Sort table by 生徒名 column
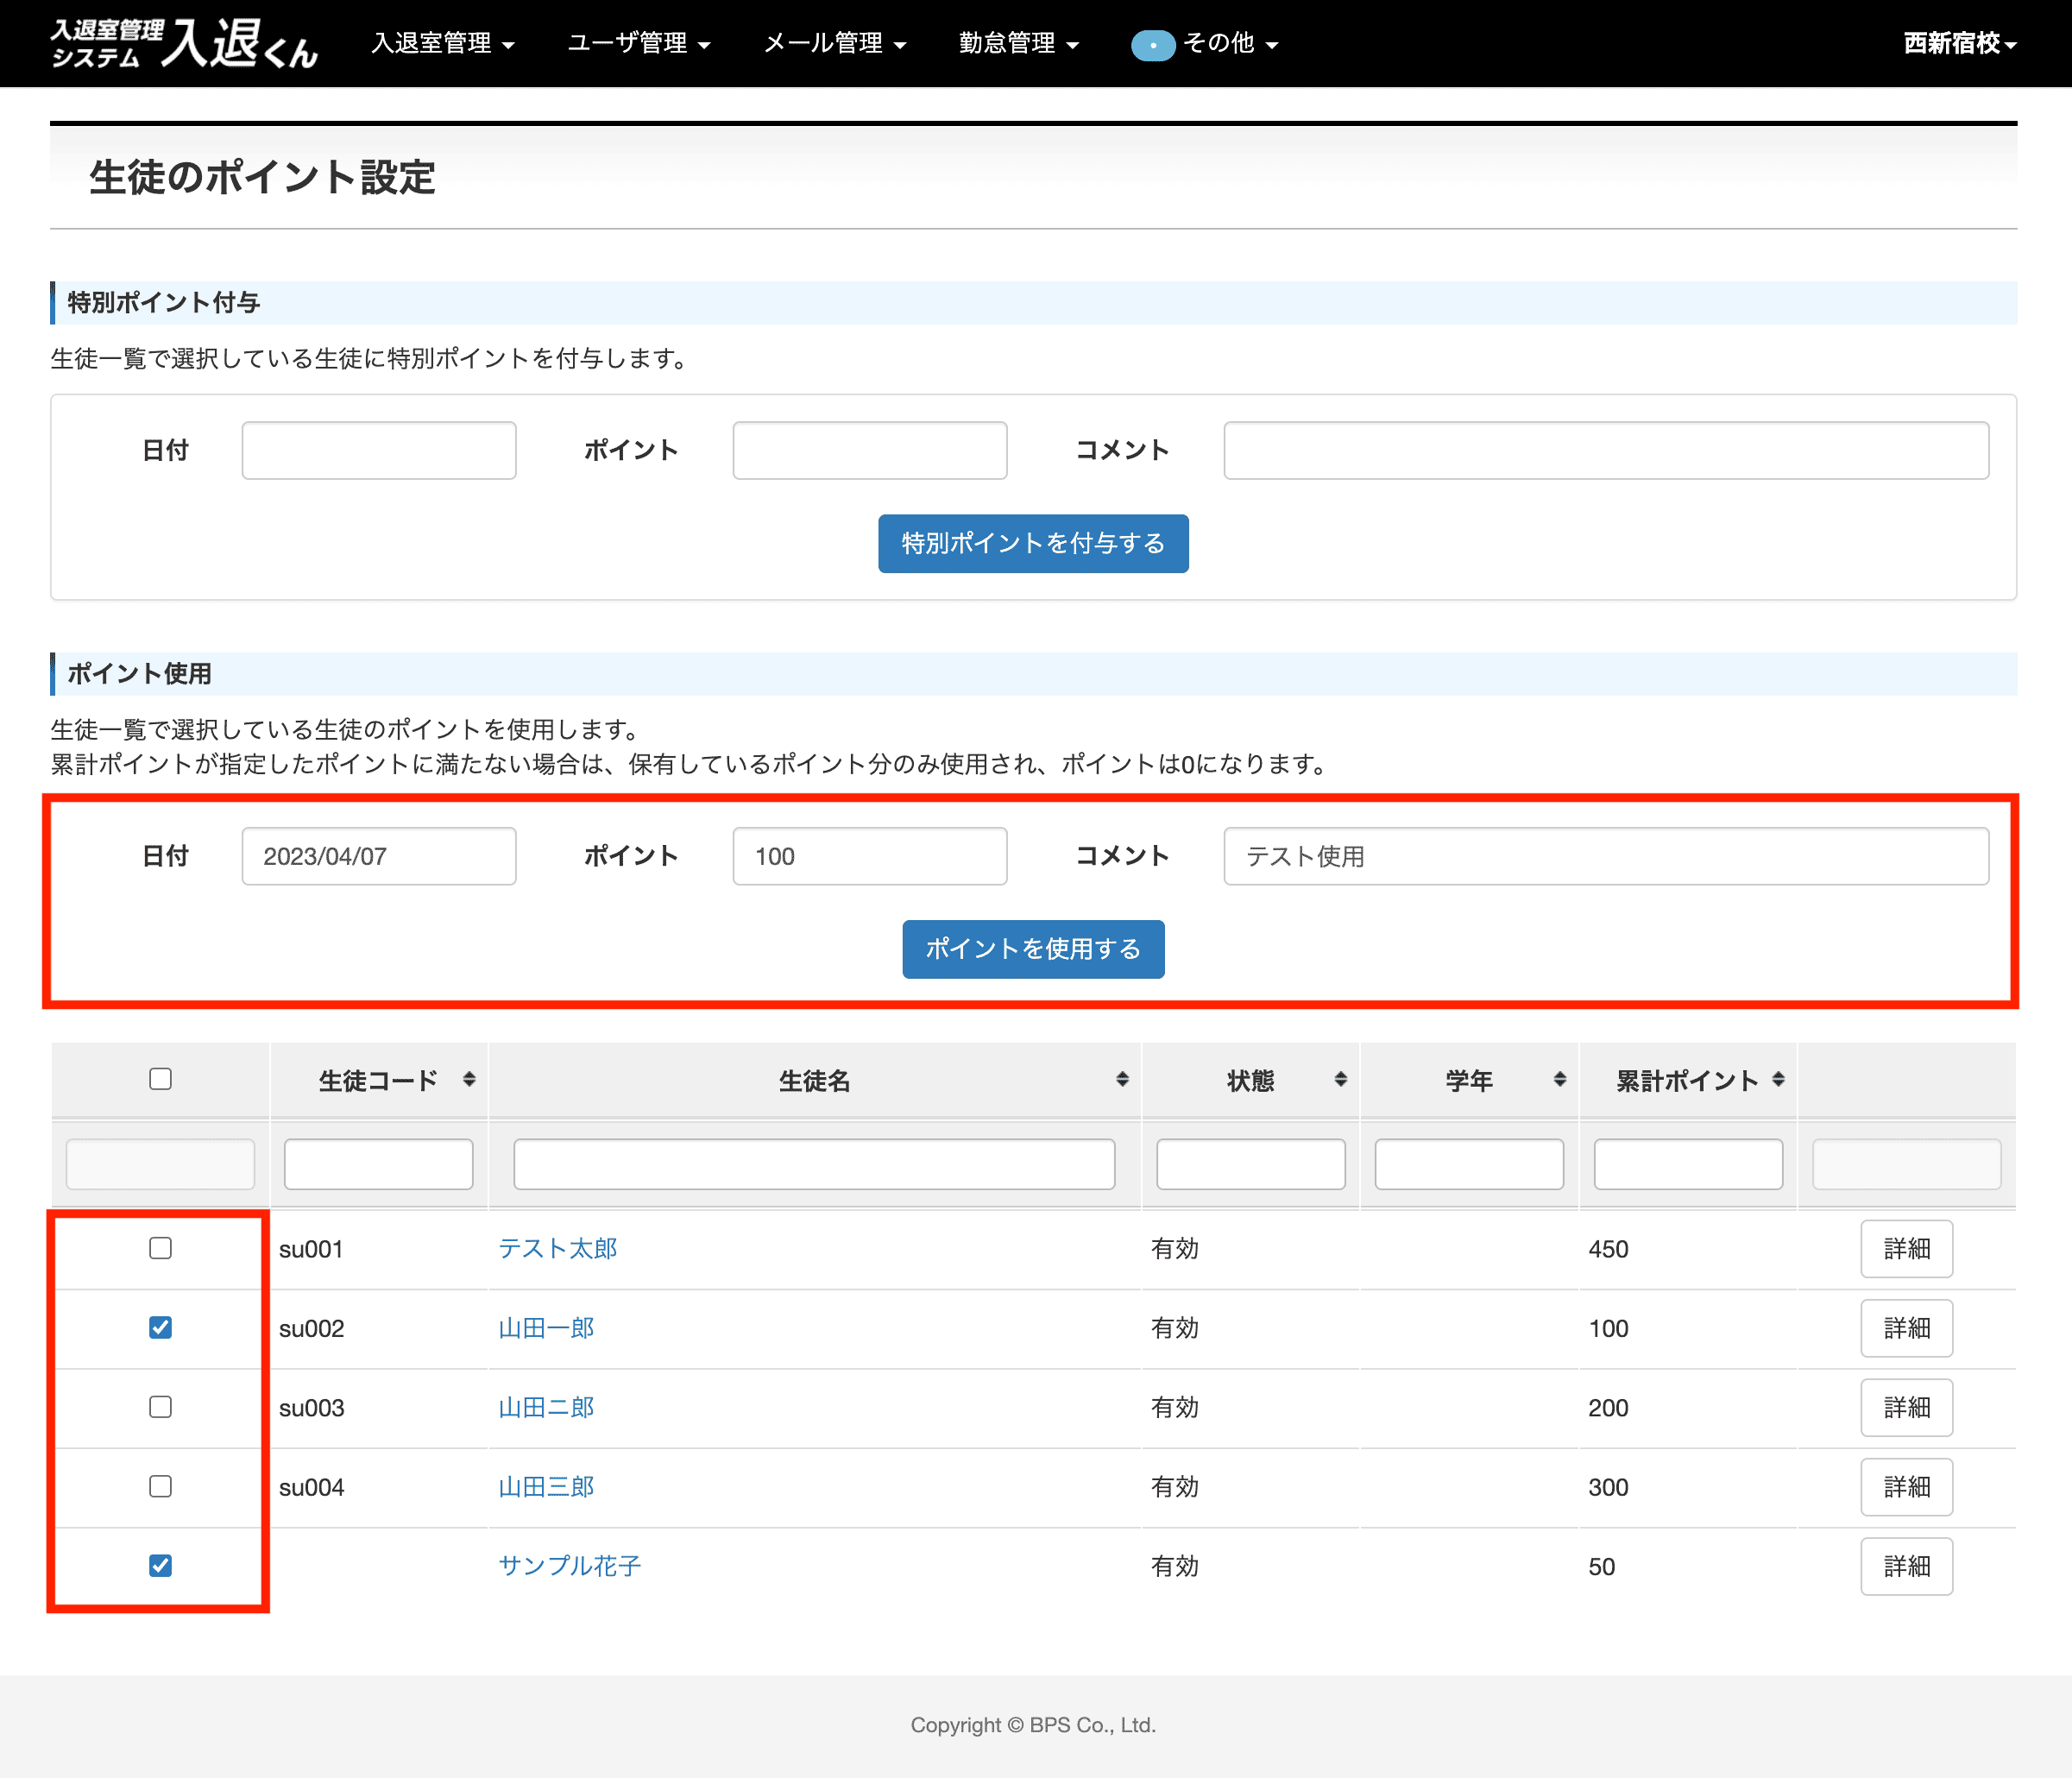Screen dimensions: 2072x1778 [x=814, y=1080]
